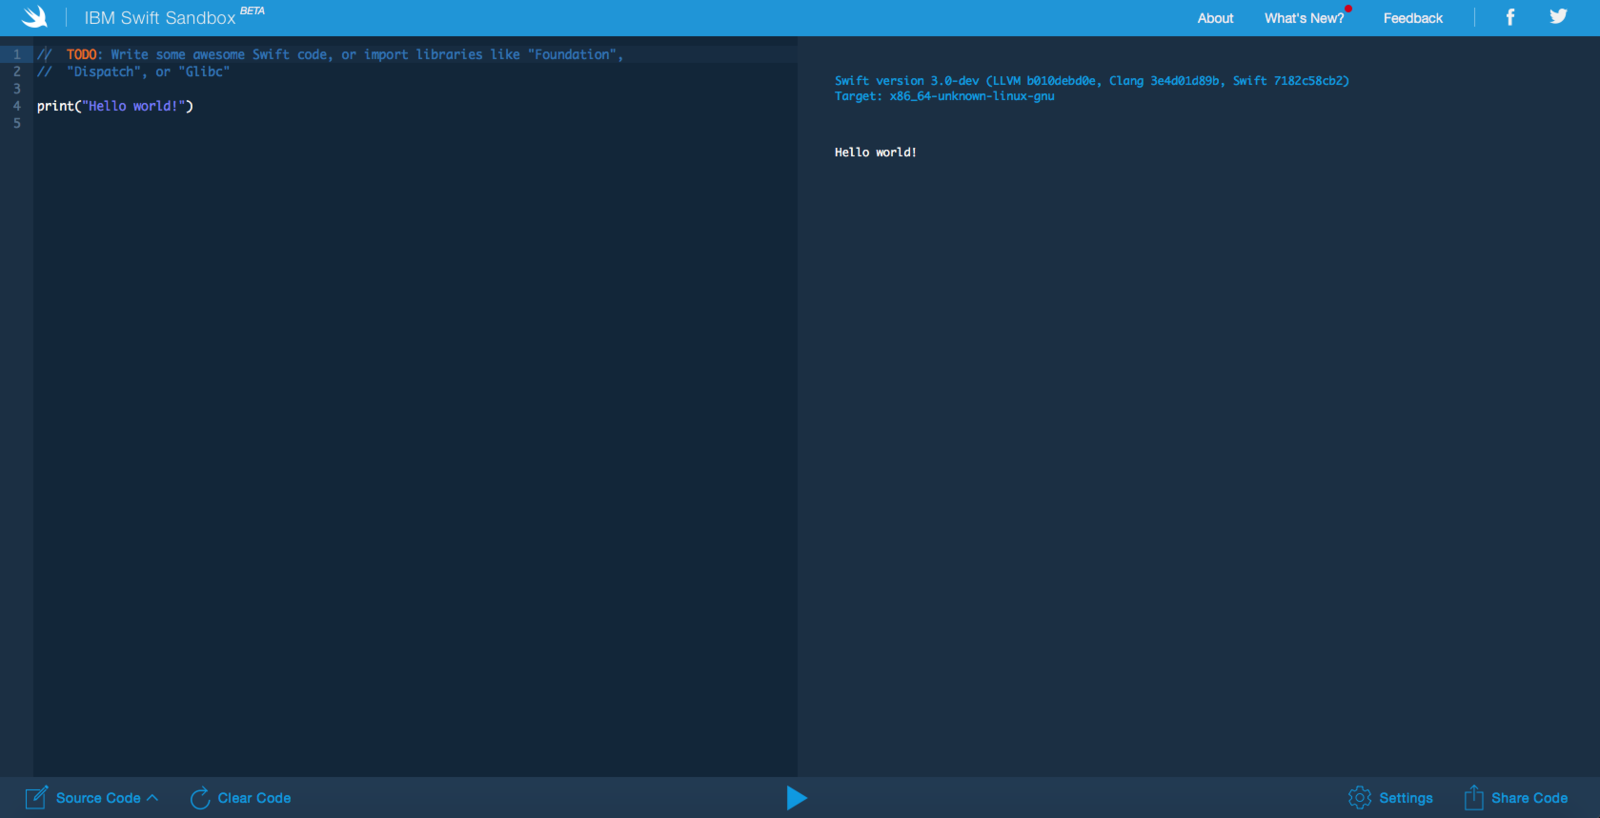Place cursor on print("Hello world!") line

(115, 106)
